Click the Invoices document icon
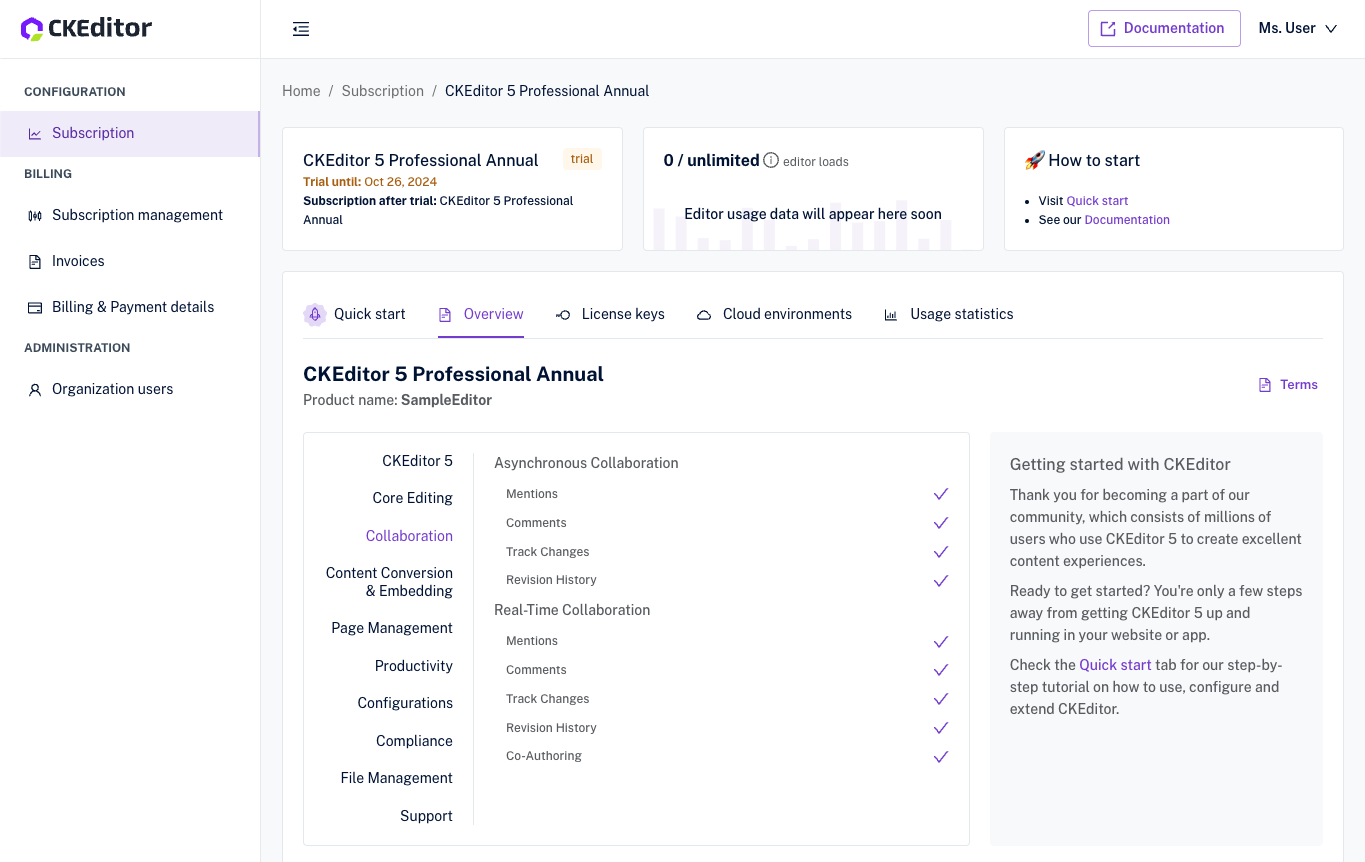The image size is (1365, 862). pos(35,262)
